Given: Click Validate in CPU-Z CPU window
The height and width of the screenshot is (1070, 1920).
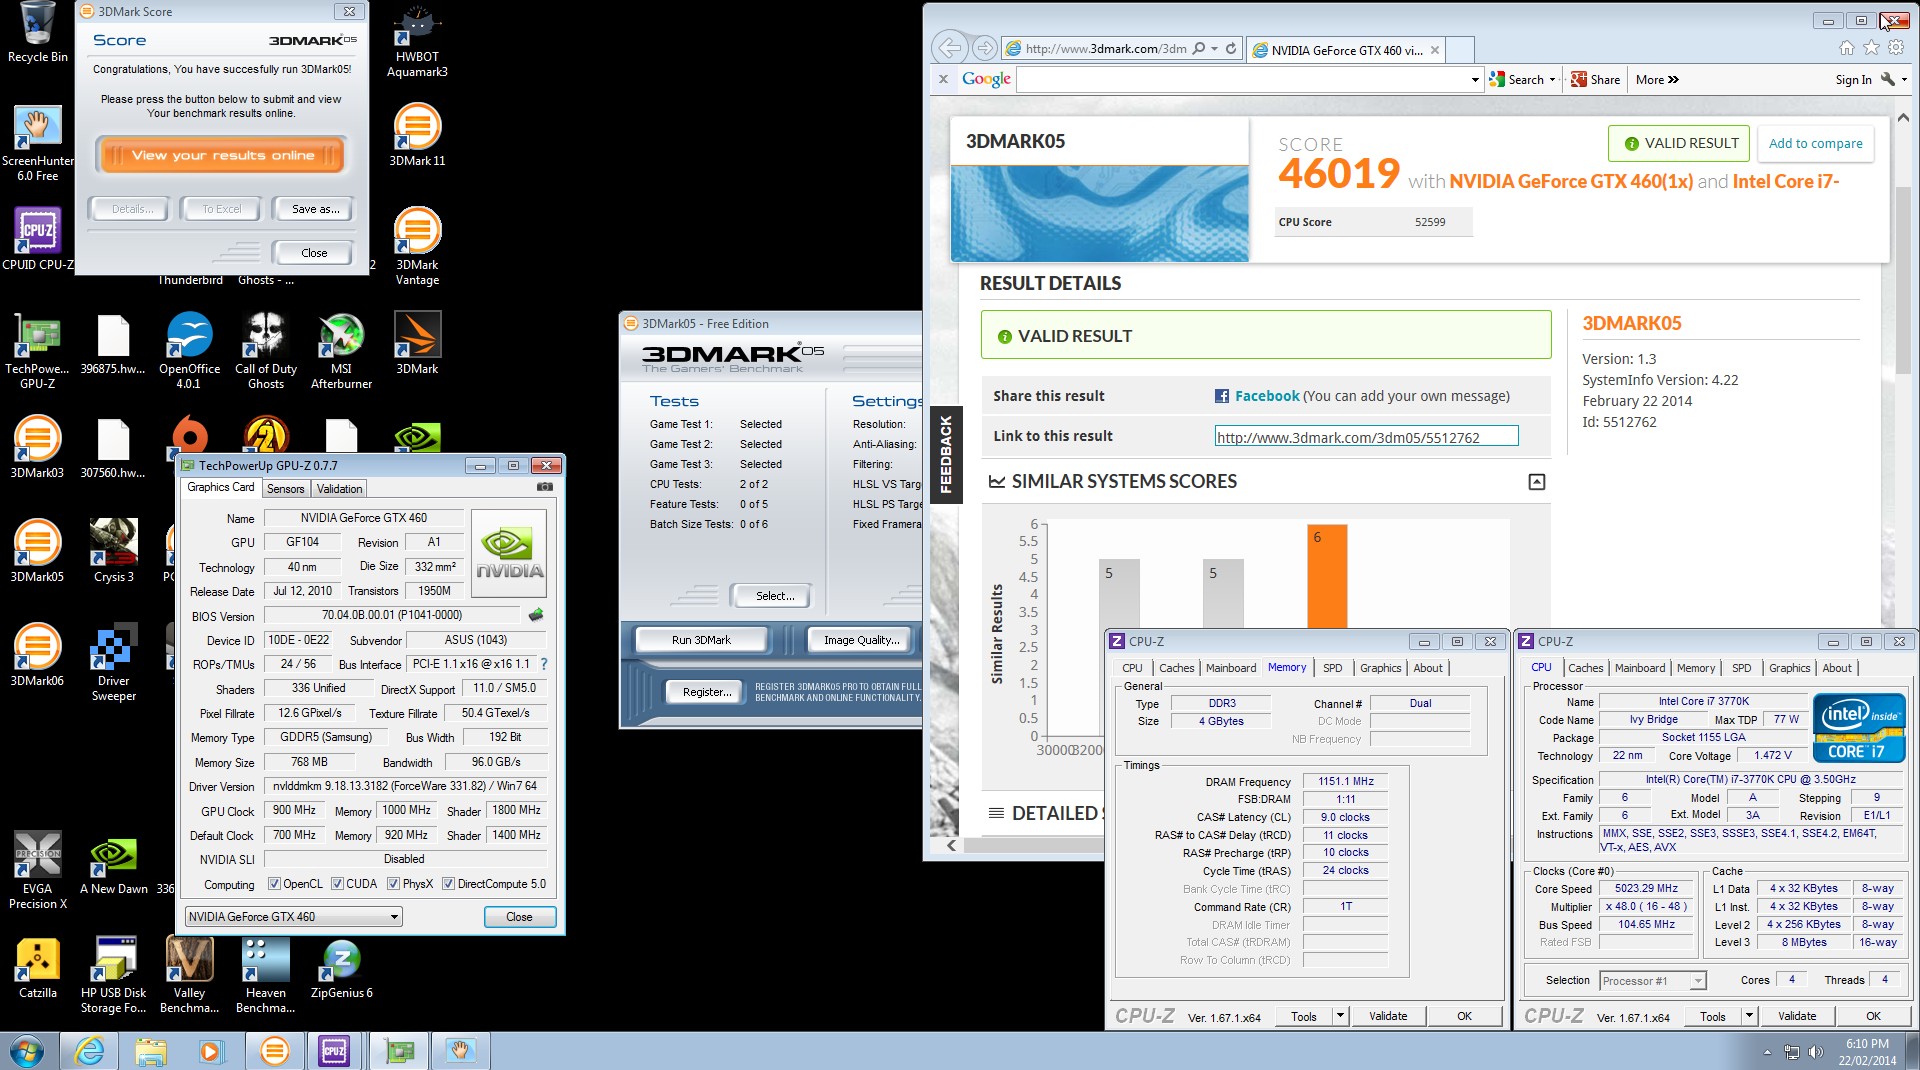Looking at the screenshot, I should (1796, 1016).
